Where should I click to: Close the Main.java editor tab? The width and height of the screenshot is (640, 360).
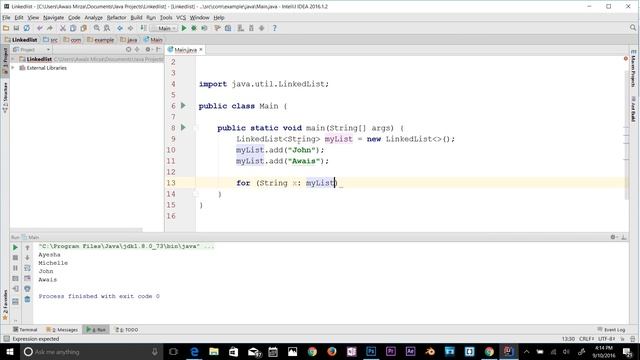[x=201, y=49]
